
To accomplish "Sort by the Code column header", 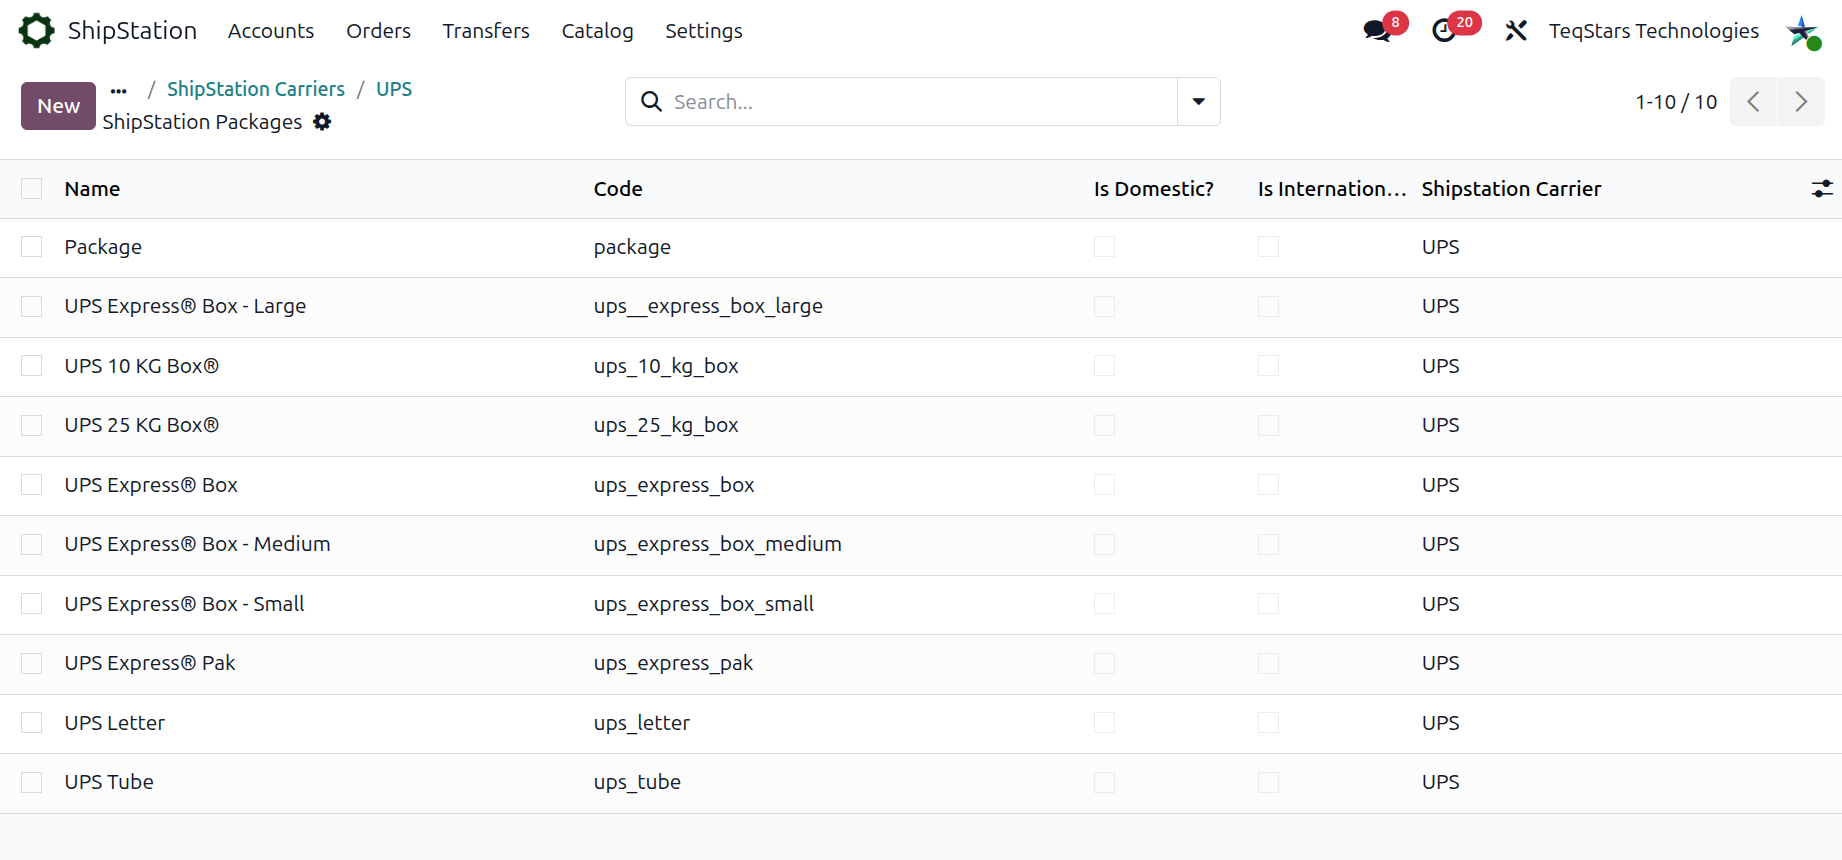I will [x=618, y=189].
